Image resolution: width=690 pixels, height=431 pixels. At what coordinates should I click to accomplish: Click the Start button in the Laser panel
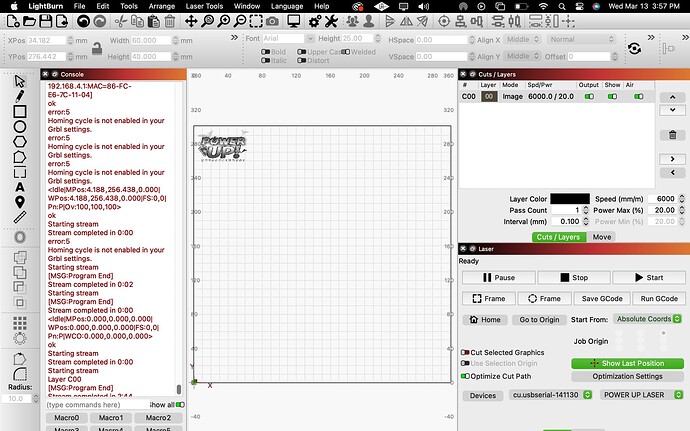pos(649,278)
